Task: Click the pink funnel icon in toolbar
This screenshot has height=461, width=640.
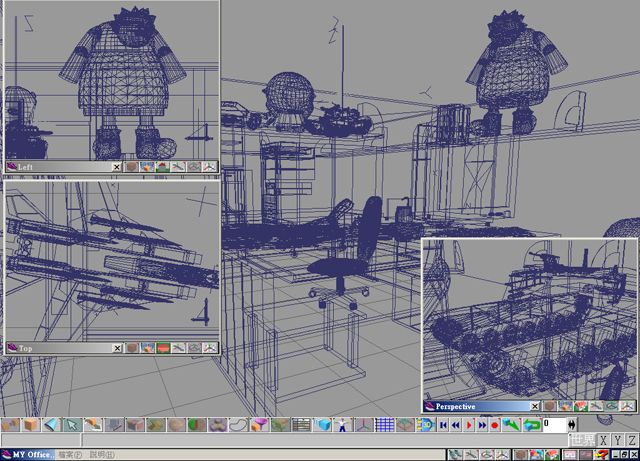Action: point(258,425)
